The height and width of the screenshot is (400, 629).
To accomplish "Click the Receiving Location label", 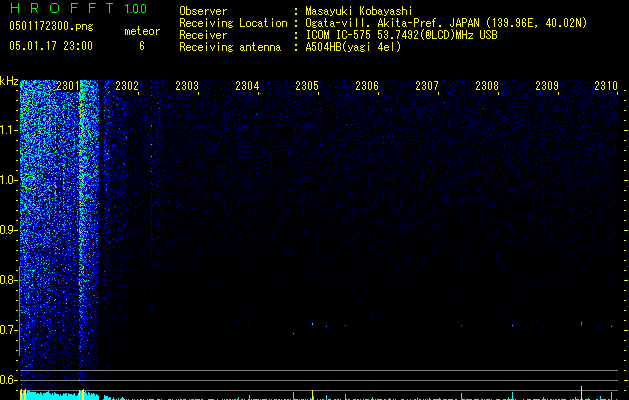I will pos(233,23).
